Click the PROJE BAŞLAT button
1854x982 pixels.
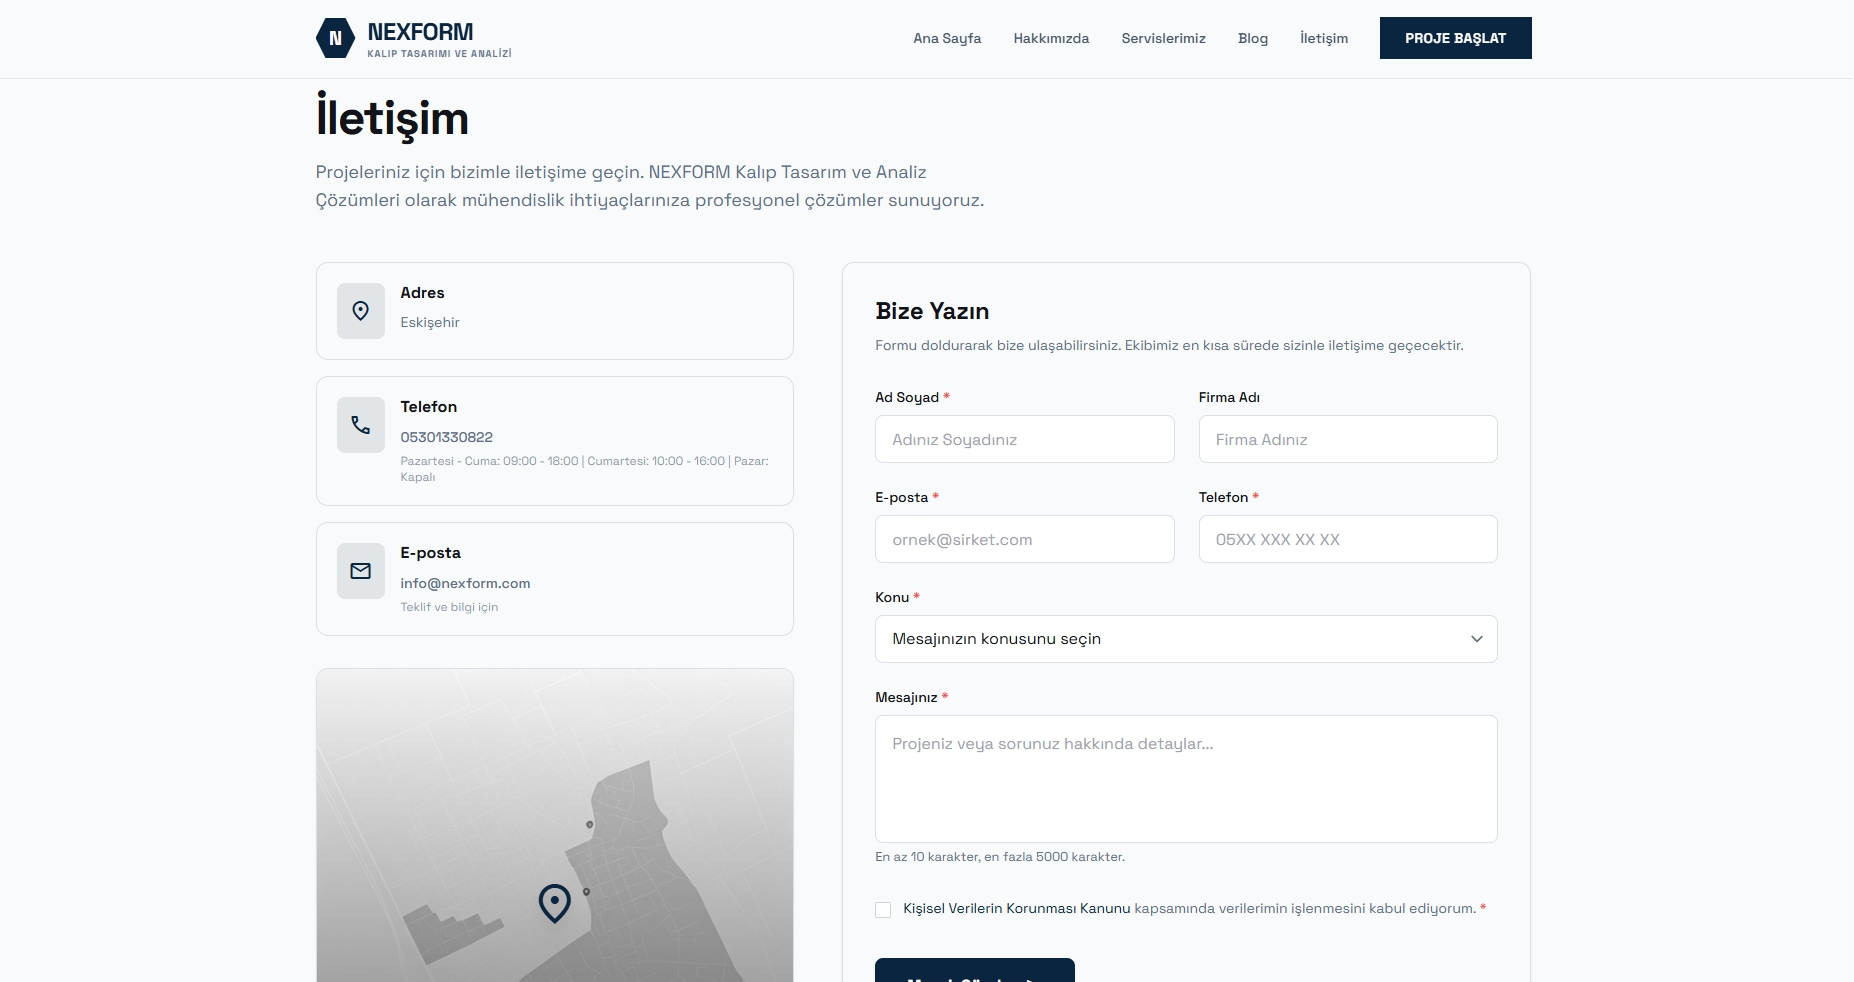pyautogui.click(x=1456, y=38)
